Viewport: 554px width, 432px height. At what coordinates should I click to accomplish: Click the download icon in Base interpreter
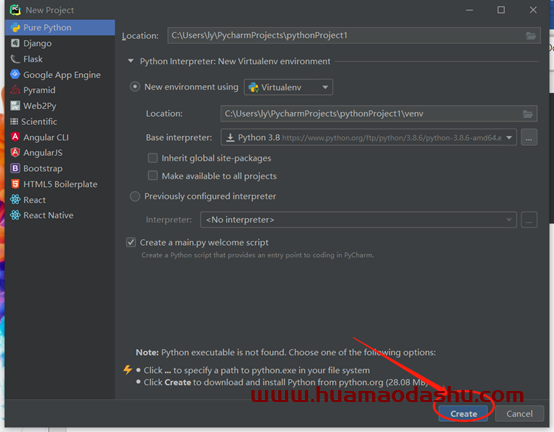click(230, 137)
